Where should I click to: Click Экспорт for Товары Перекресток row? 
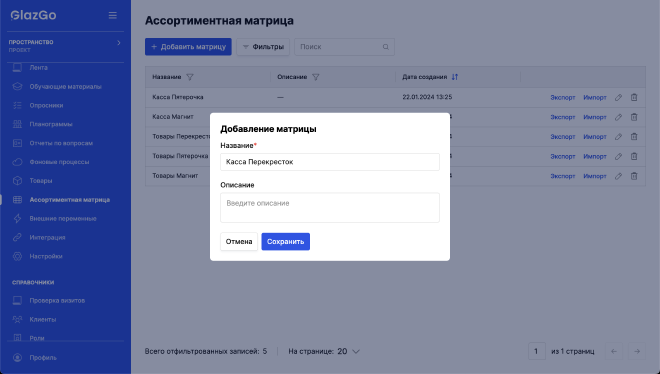coord(563,137)
